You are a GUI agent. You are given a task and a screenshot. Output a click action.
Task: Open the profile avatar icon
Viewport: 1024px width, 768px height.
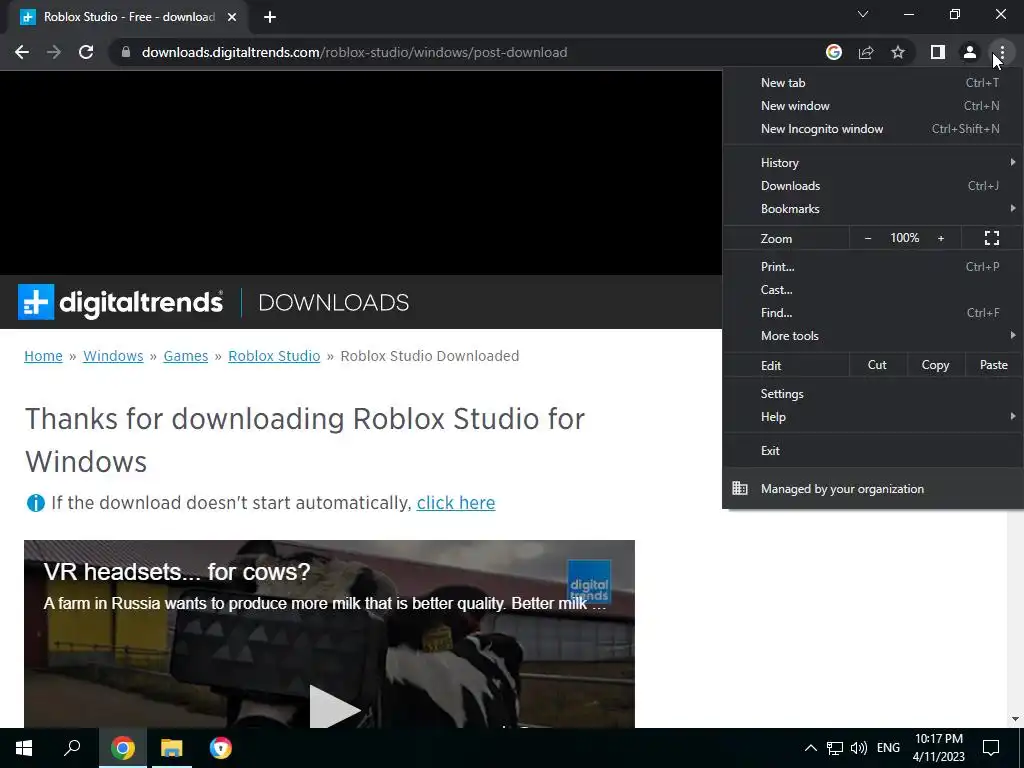coord(970,52)
